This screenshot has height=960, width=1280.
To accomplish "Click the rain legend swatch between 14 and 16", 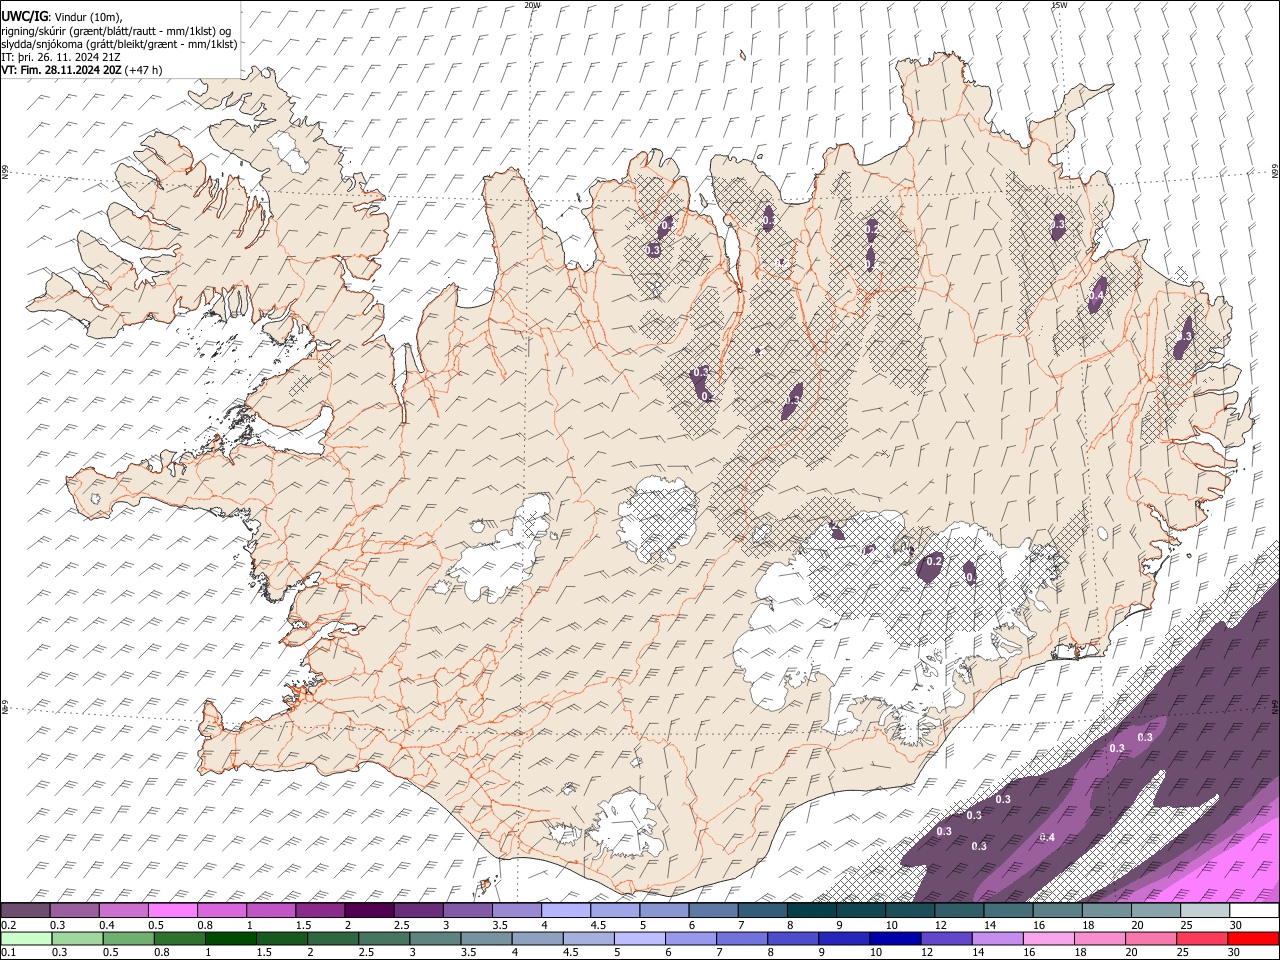I will coord(998,938).
